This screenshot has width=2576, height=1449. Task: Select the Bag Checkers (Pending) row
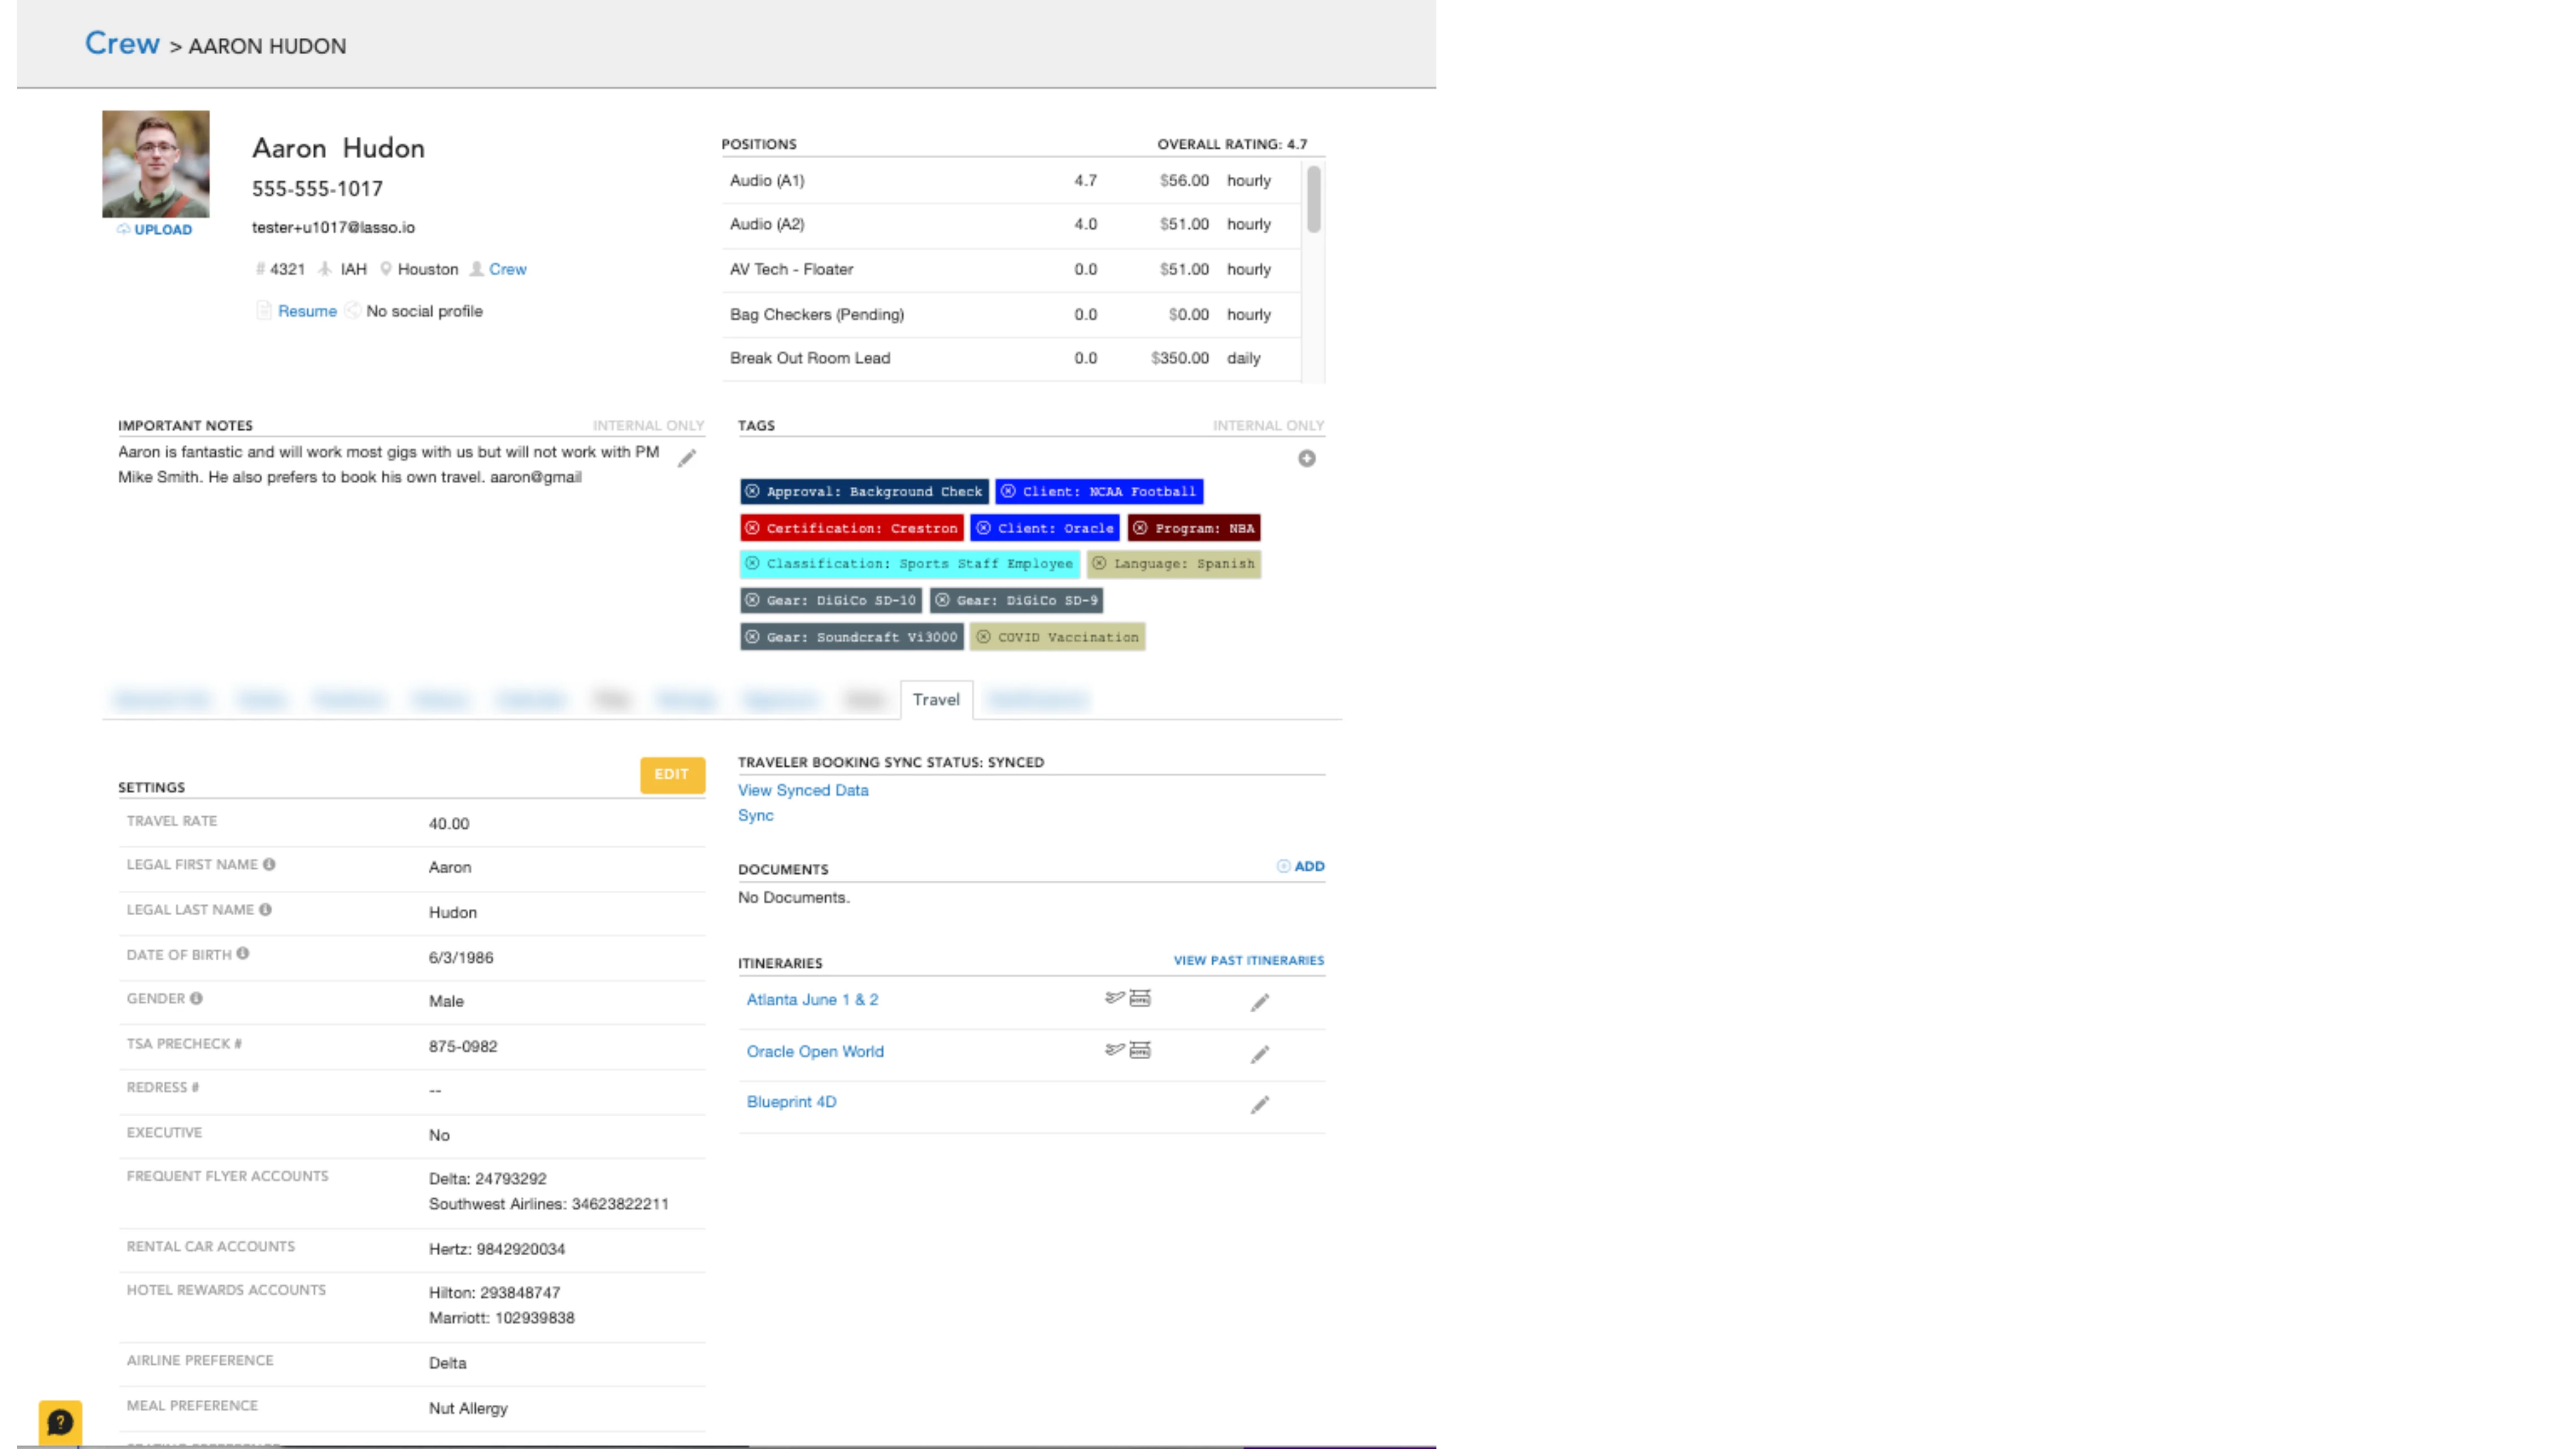tap(1011, 314)
